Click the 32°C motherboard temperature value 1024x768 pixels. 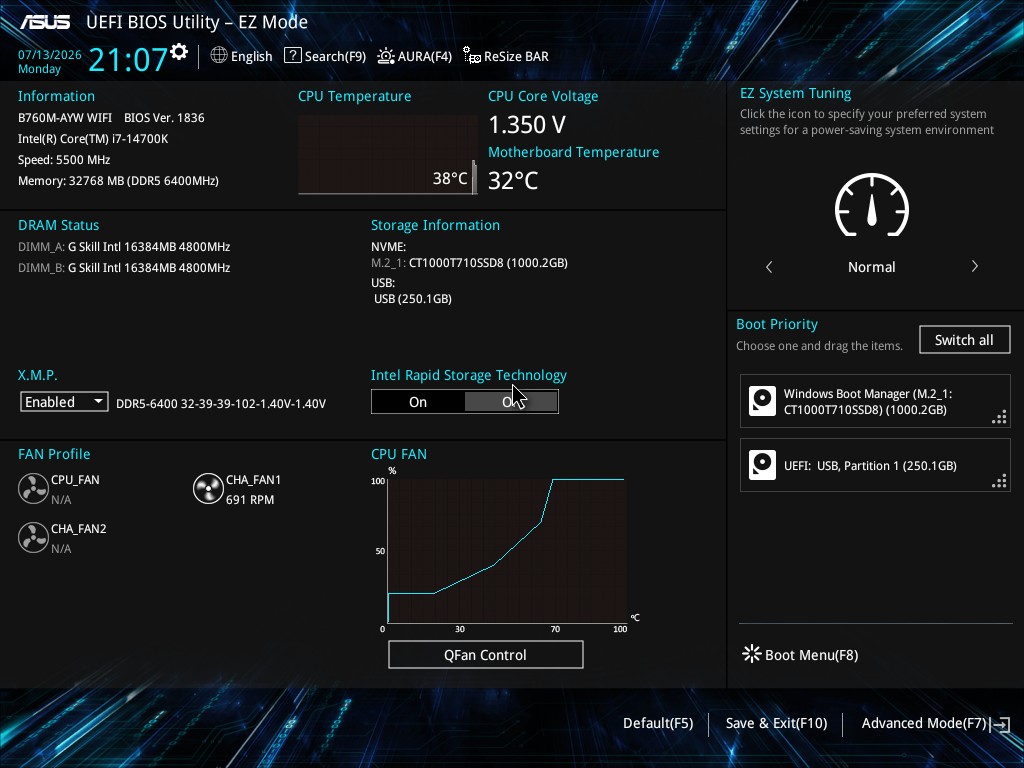tap(513, 180)
